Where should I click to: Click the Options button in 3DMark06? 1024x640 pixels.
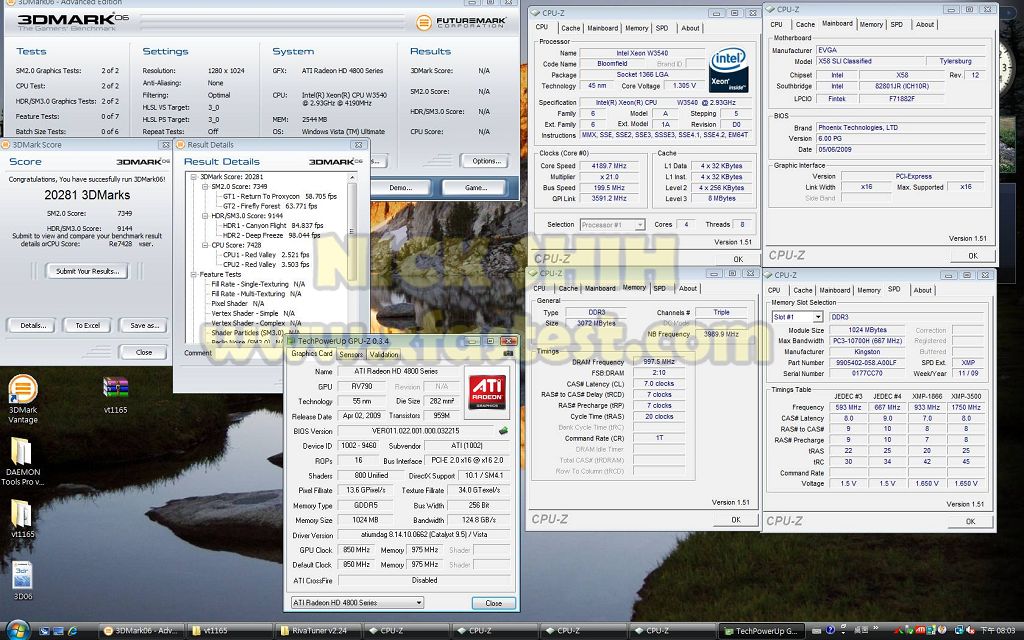tap(484, 161)
